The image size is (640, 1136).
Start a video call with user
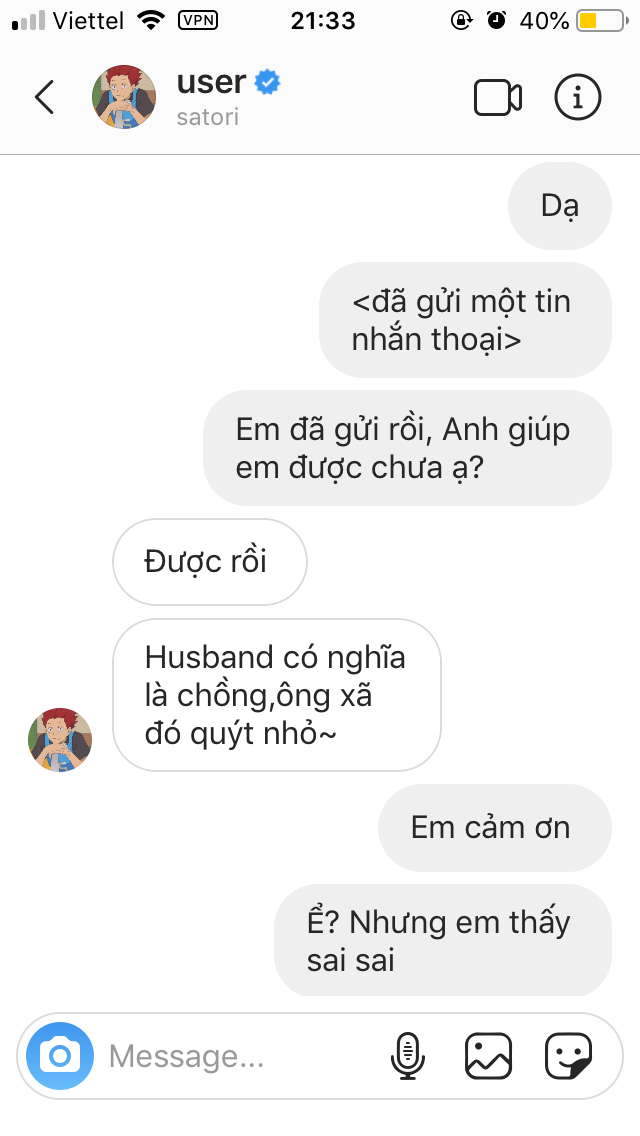pyautogui.click(x=498, y=97)
